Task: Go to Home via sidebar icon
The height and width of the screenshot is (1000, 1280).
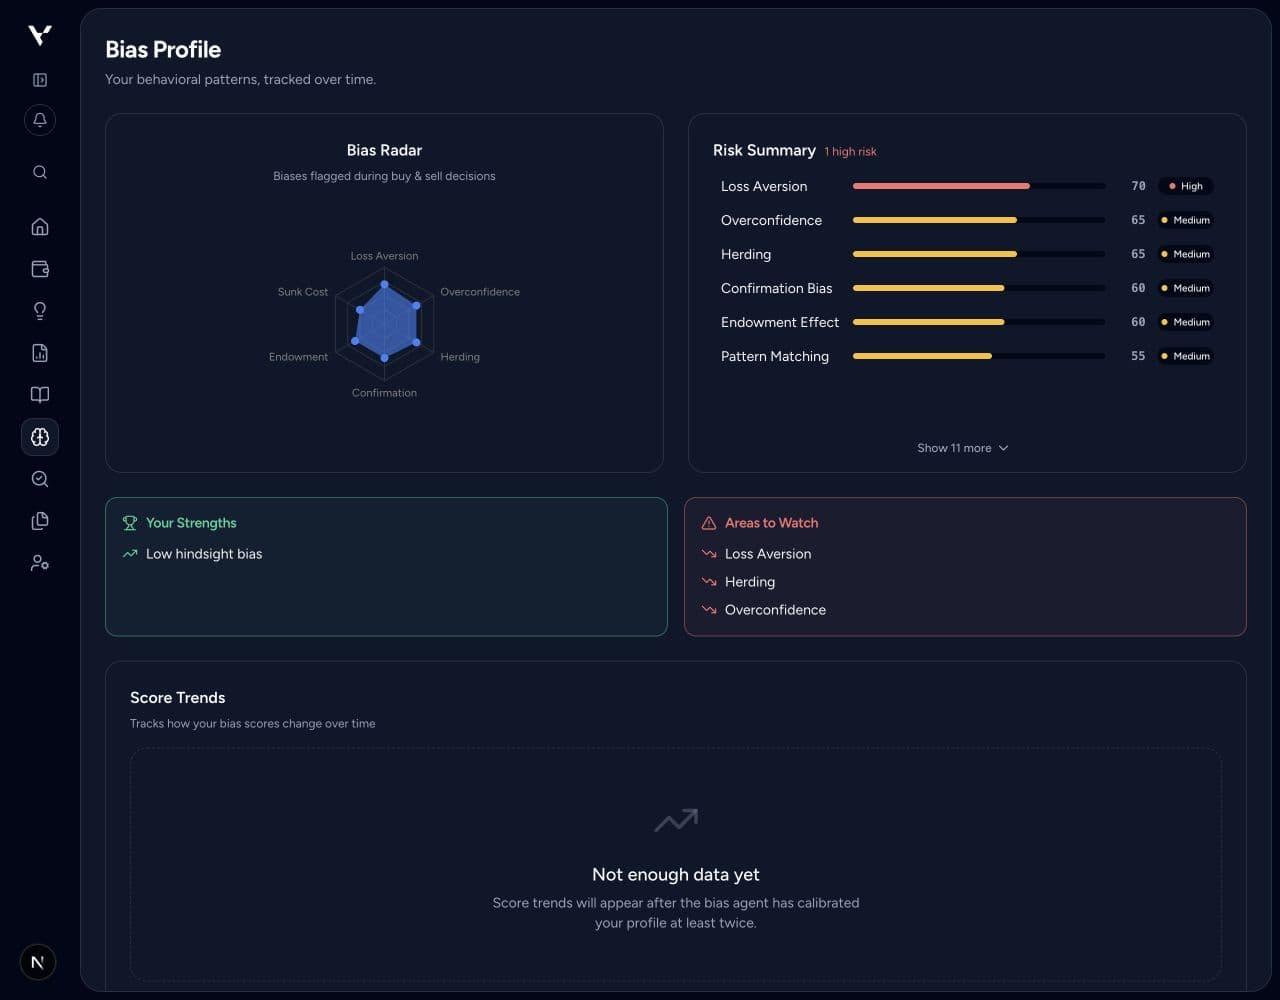Action: [x=40, y=227]
